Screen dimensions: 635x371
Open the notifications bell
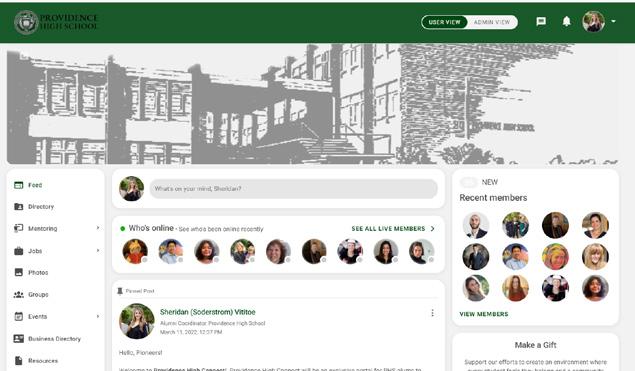click(567, 21)
